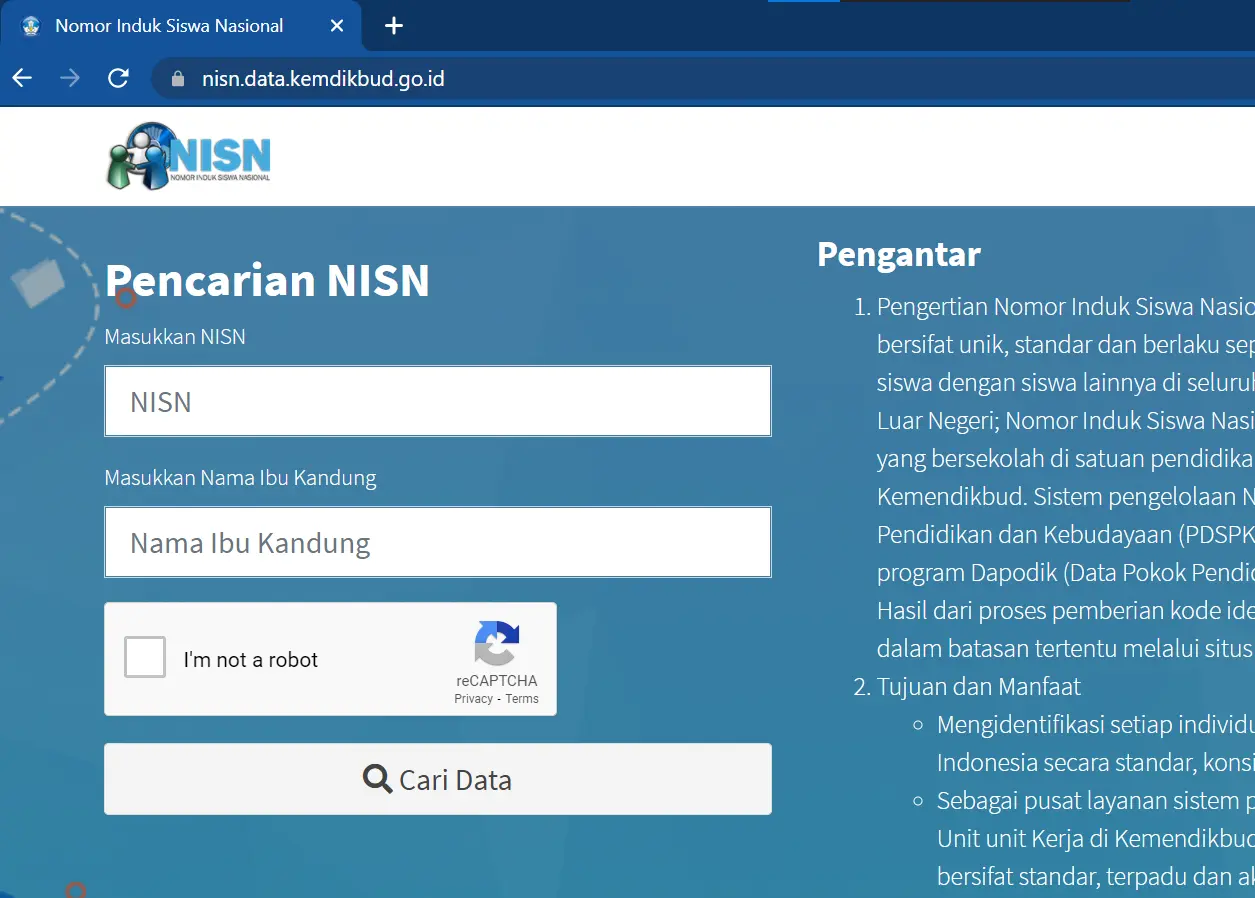The height and width of the screenshot is (898, 1255).
Task: Close the Nomor Induk Siswa Nasional tab
Action: coord(337,26)
